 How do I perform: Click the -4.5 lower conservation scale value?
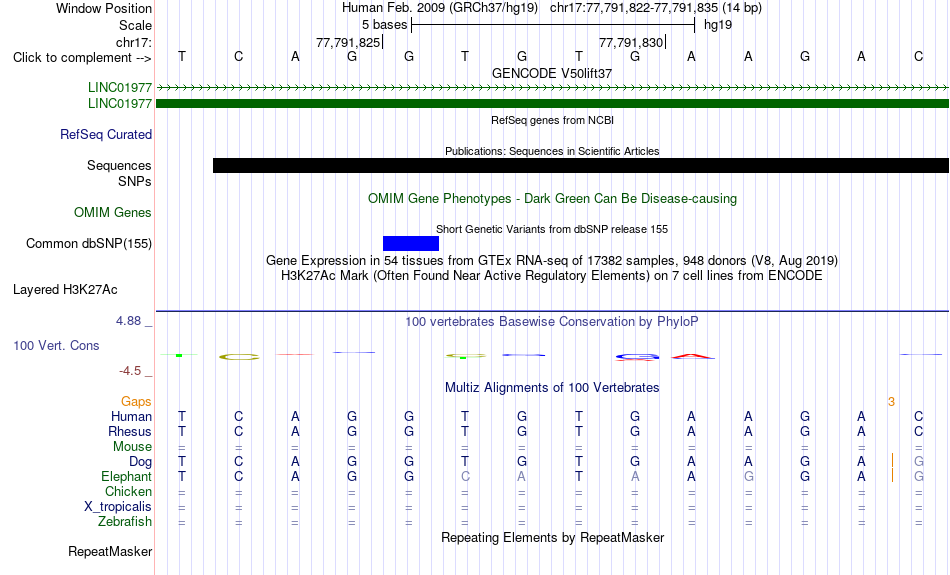tap(130, 371)
